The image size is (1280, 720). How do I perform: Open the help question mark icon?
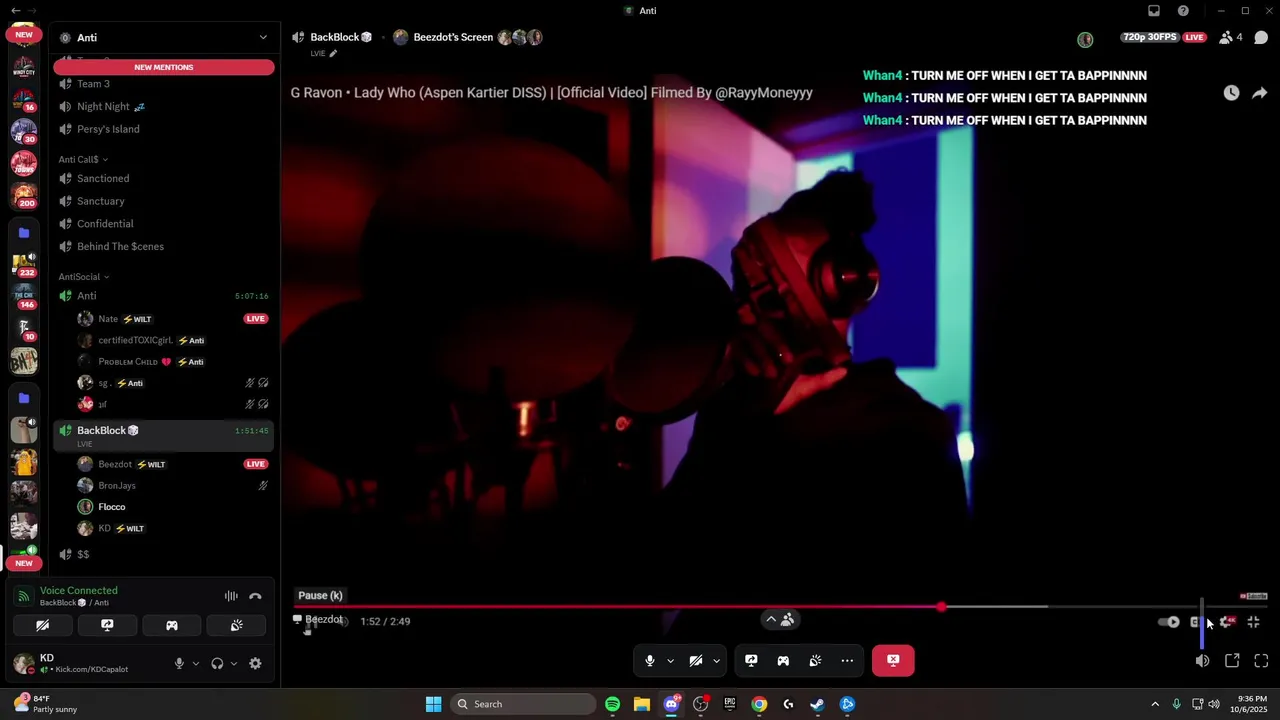[1183, 11]
